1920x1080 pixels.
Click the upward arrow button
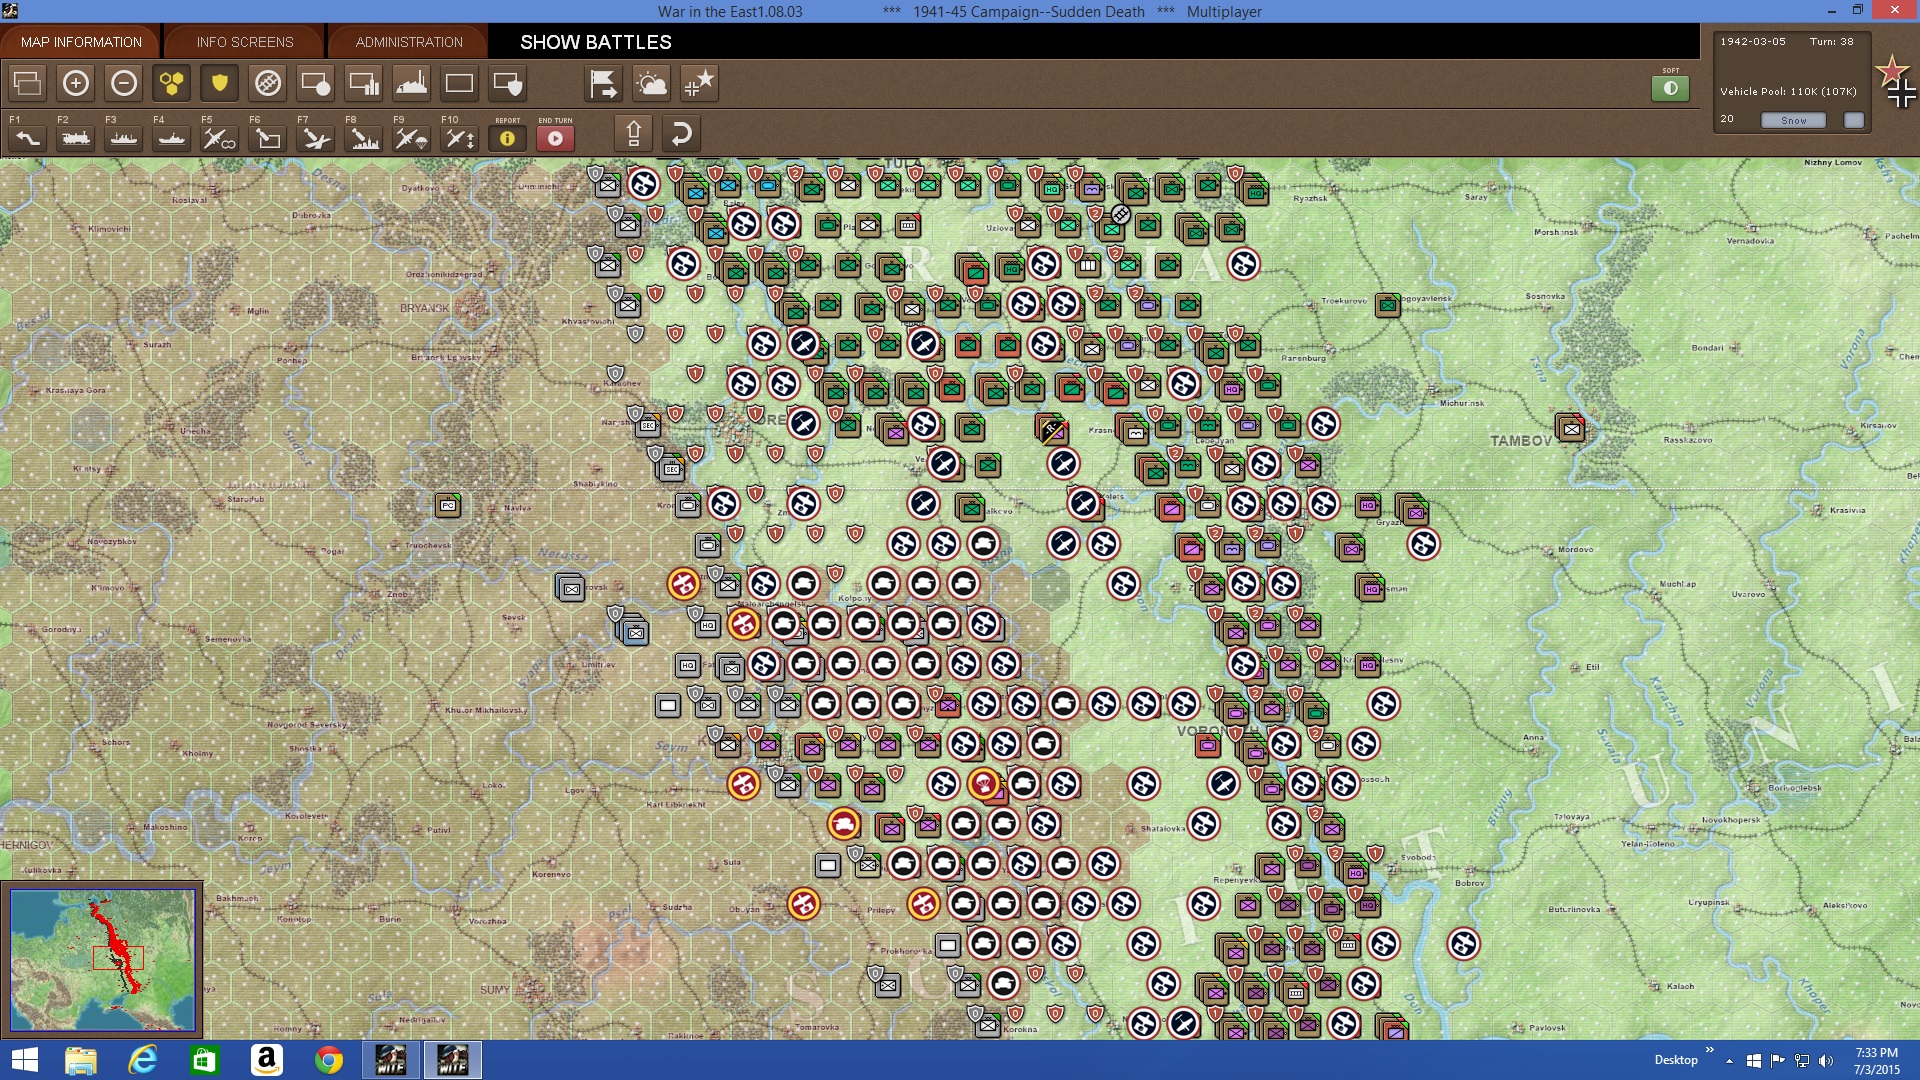[x=634, y=133]
